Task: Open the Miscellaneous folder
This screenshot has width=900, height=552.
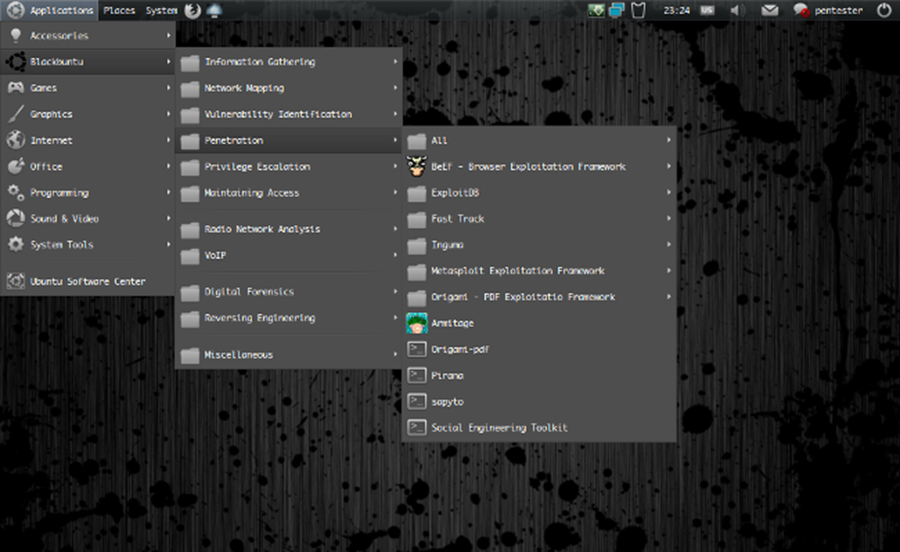Action: (289, 355)
